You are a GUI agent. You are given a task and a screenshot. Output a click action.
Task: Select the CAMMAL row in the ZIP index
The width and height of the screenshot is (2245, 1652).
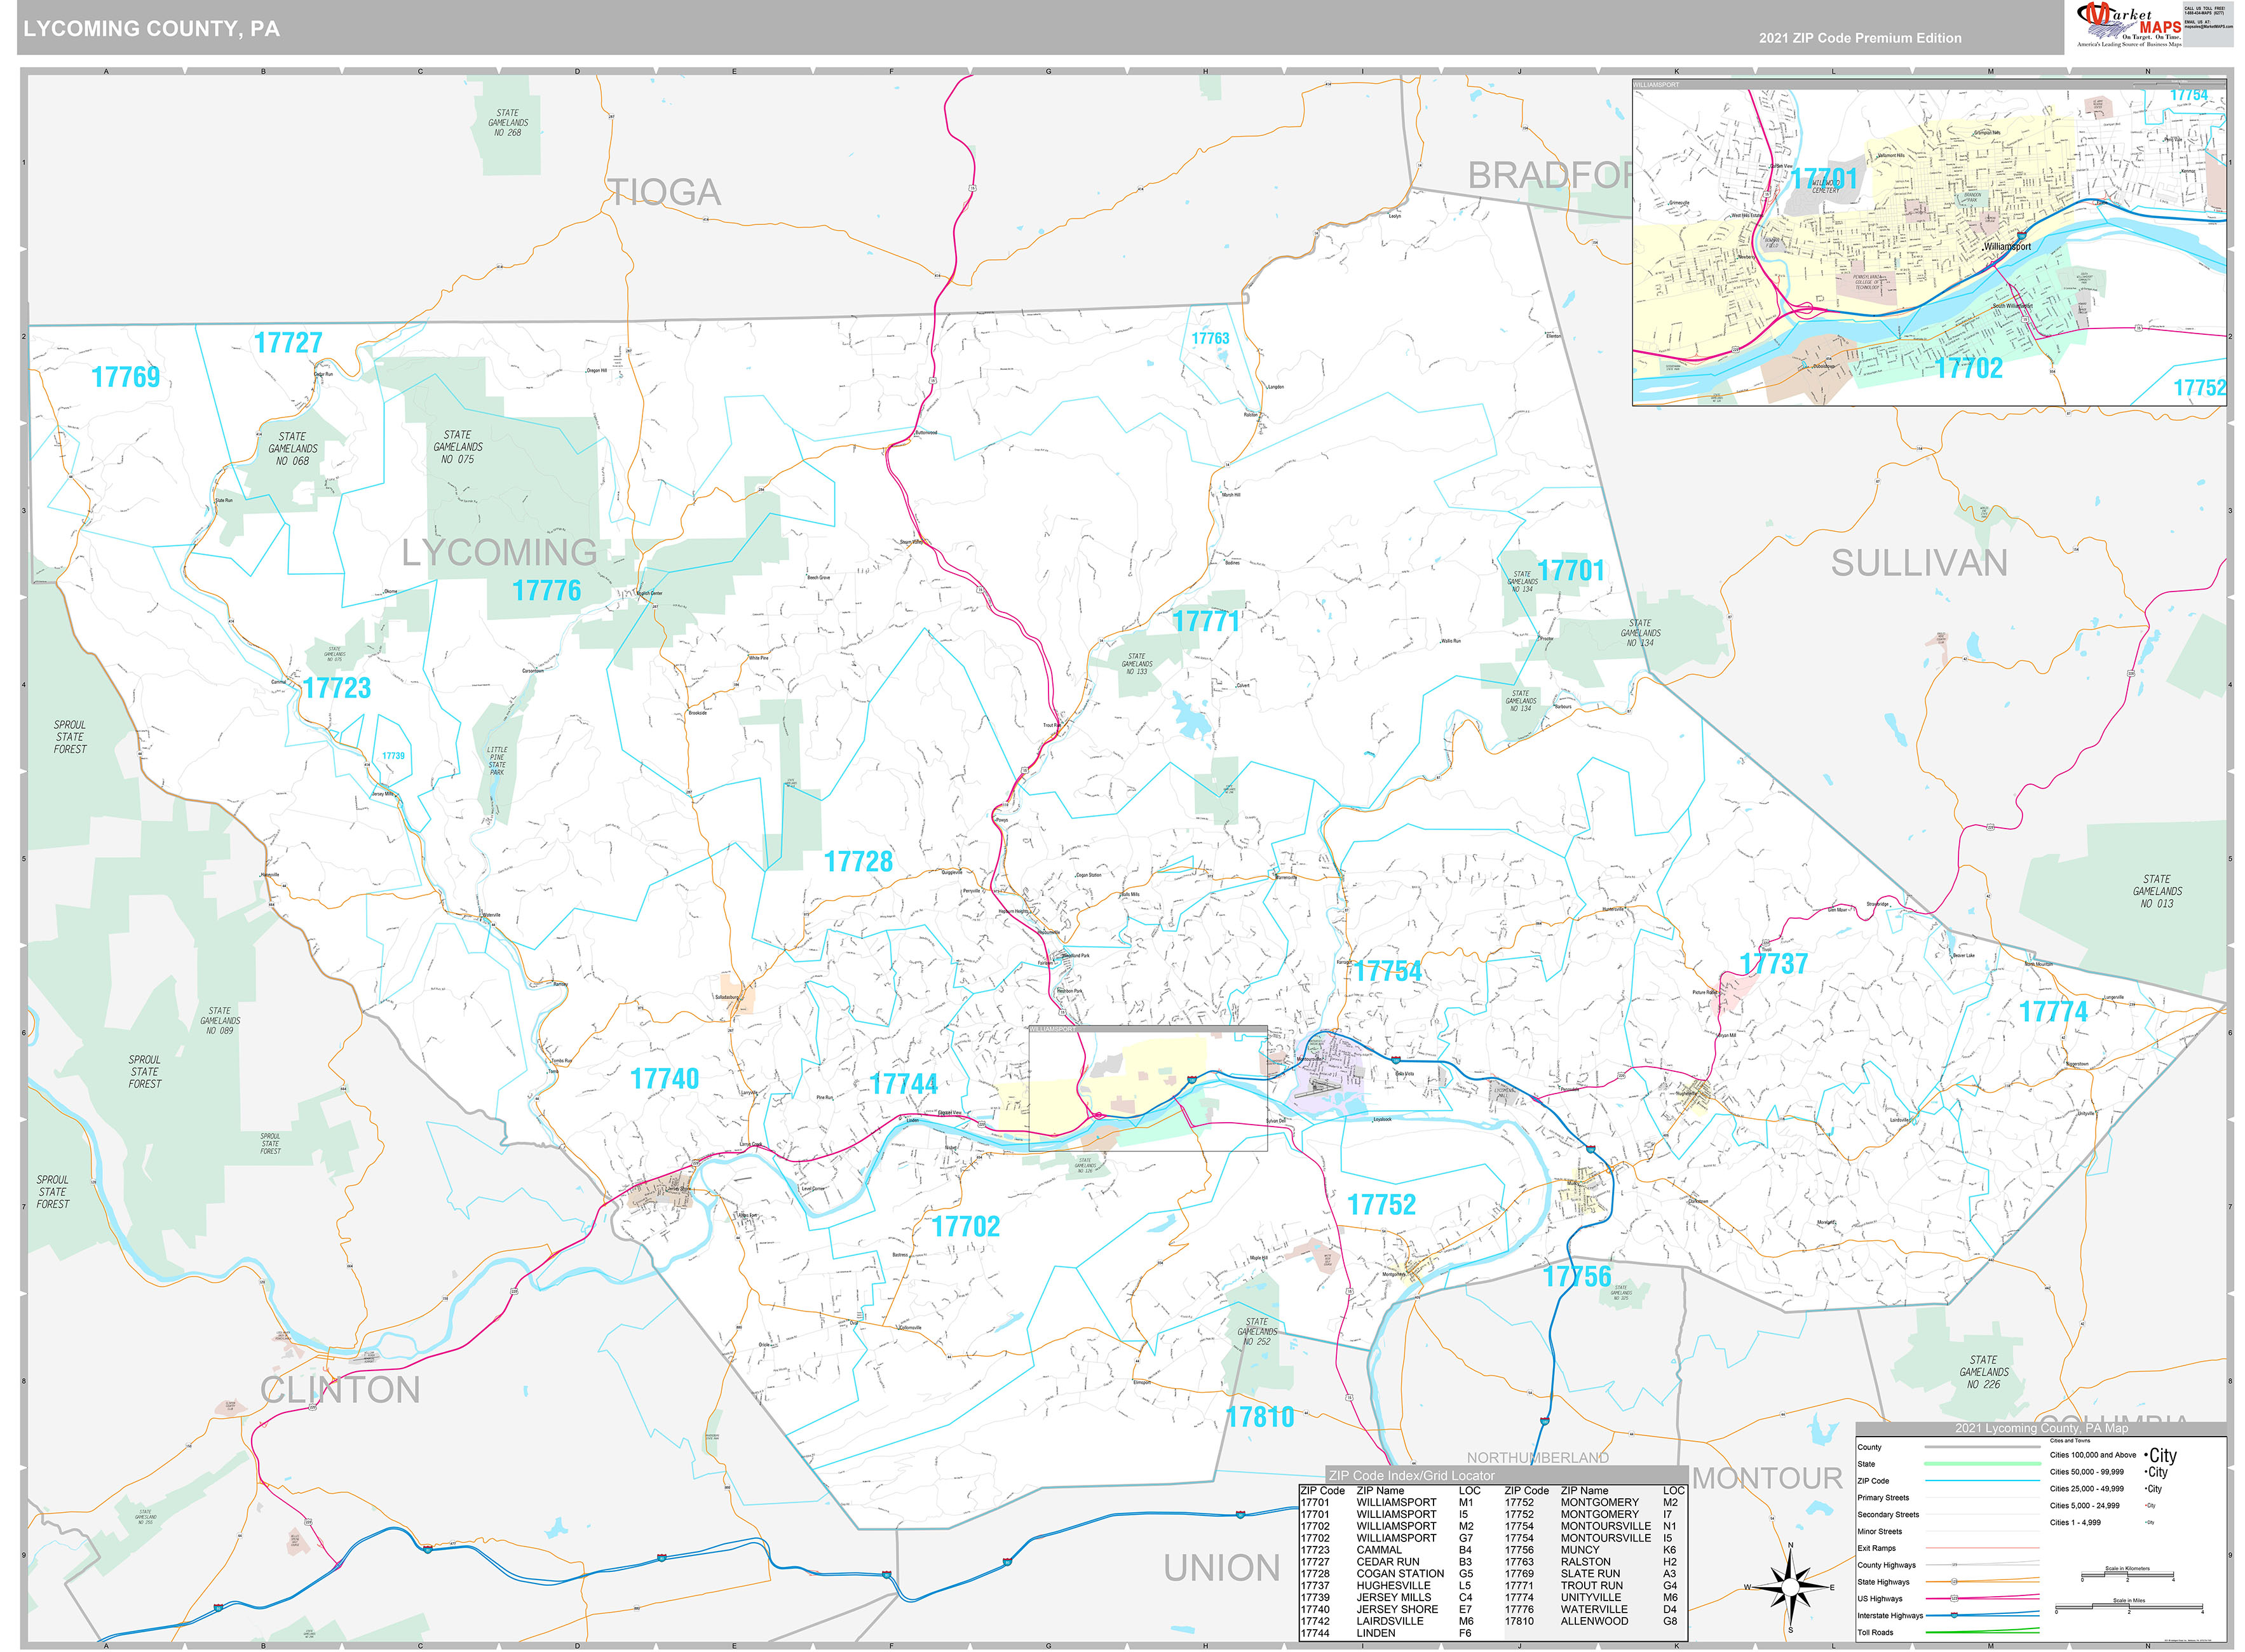click(1386, 1550)
